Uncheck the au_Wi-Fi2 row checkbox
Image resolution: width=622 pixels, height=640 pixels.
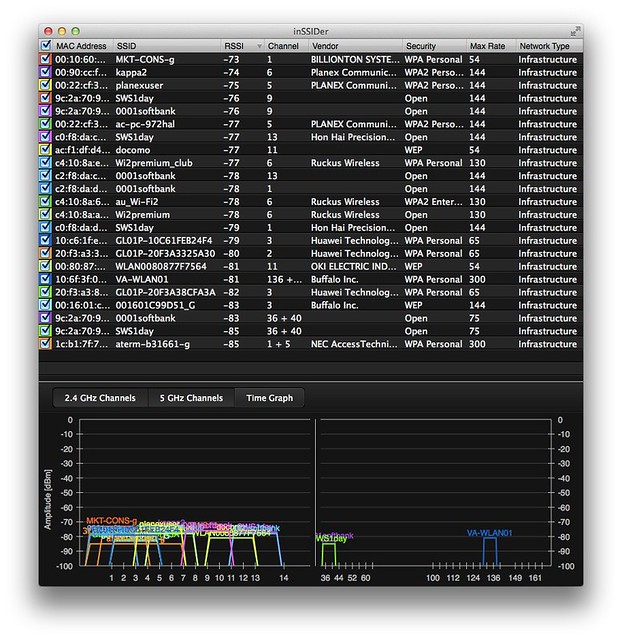click(45, 201)
